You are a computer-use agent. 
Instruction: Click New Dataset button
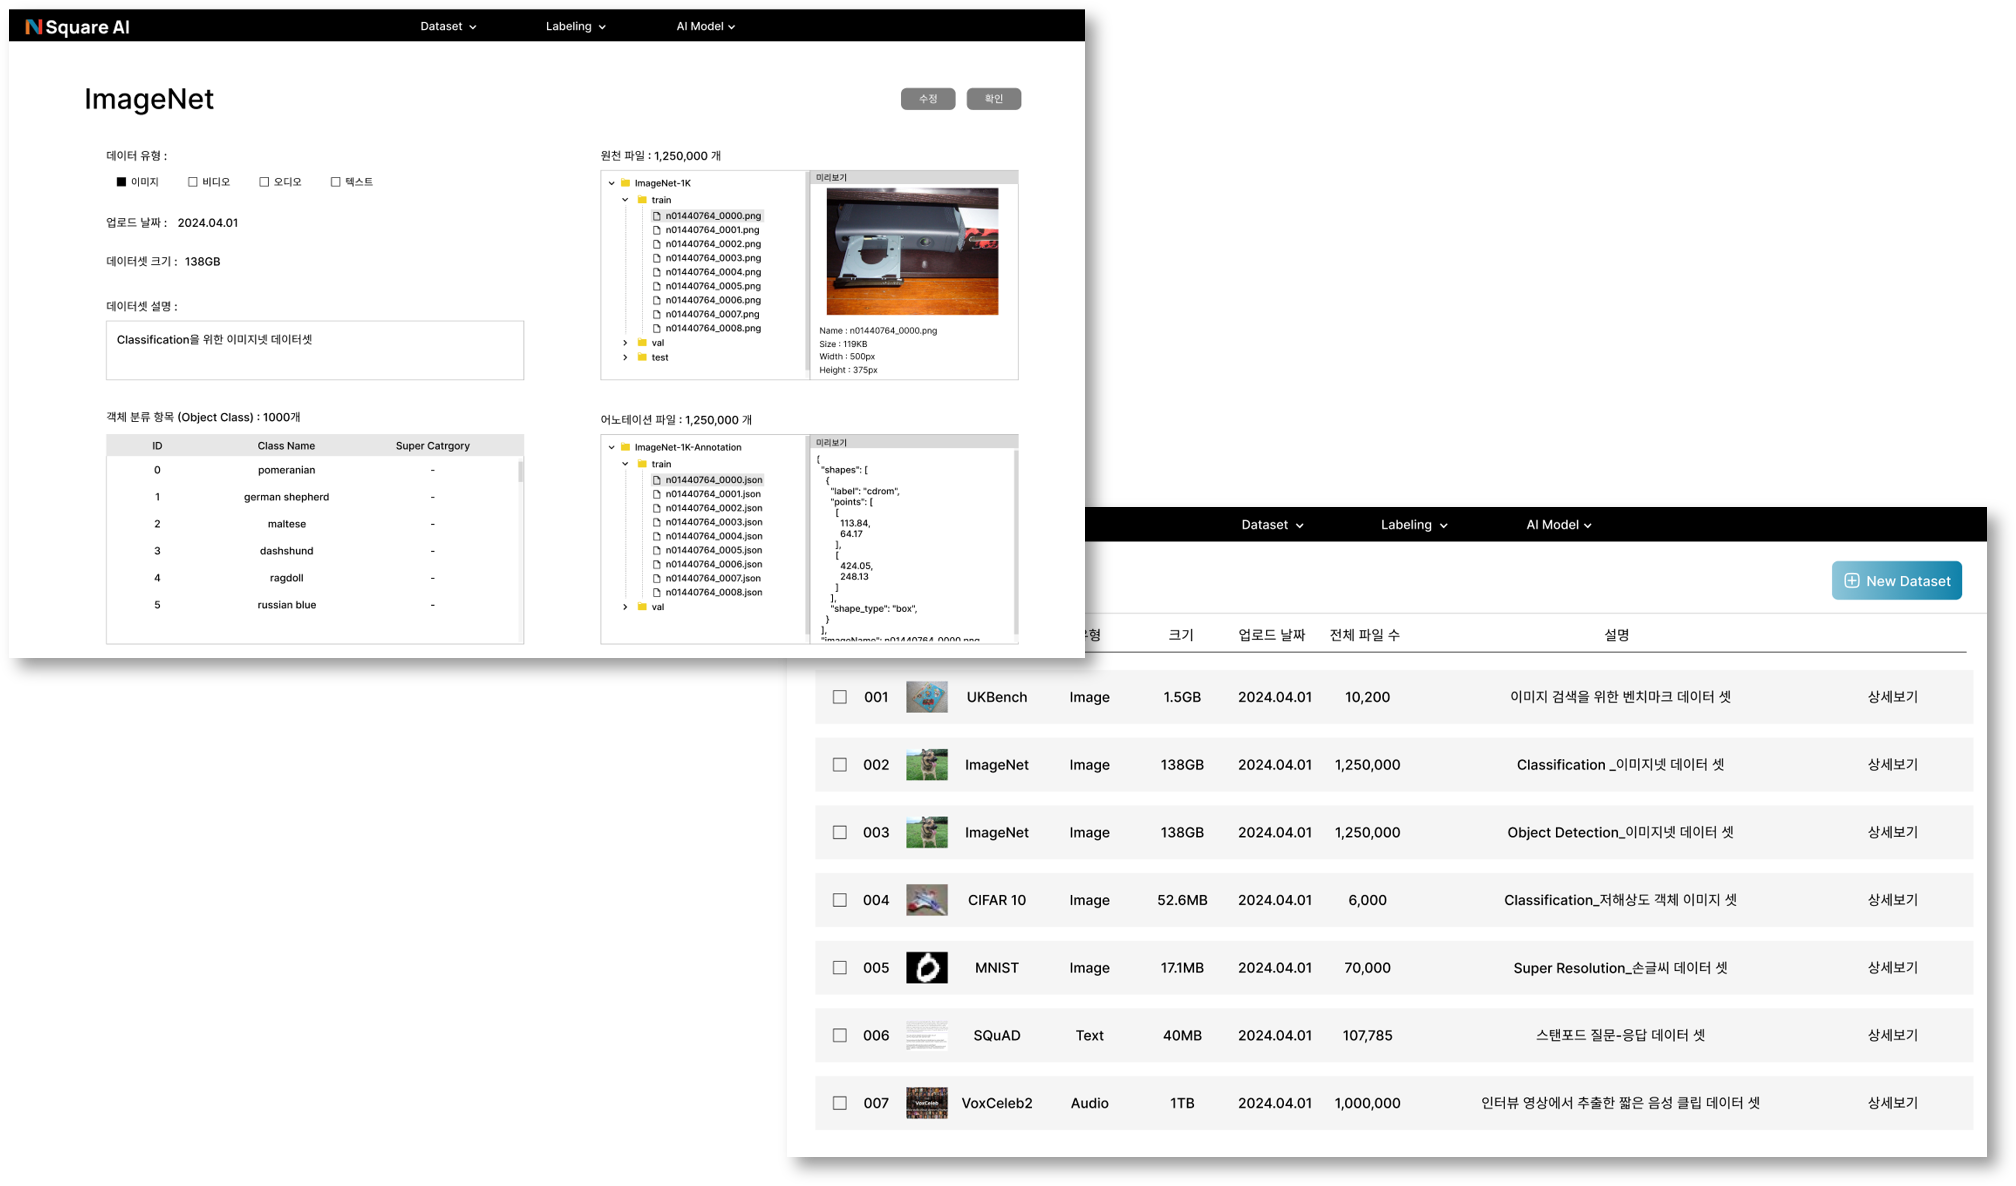click(x=1897, y=581)
